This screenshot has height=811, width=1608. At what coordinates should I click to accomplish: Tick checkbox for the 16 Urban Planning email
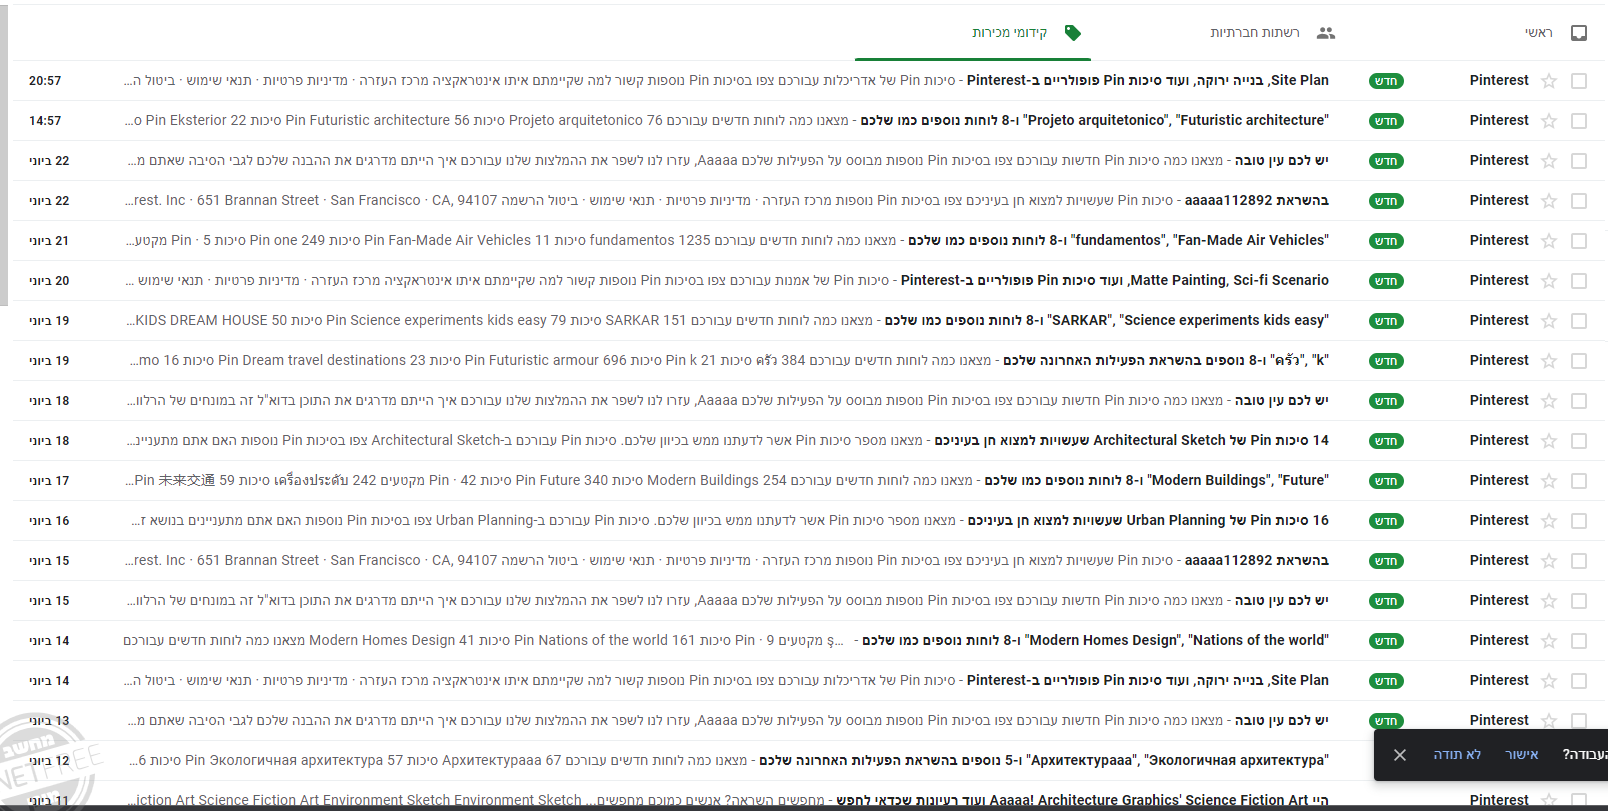click(x=1579, y=521)
